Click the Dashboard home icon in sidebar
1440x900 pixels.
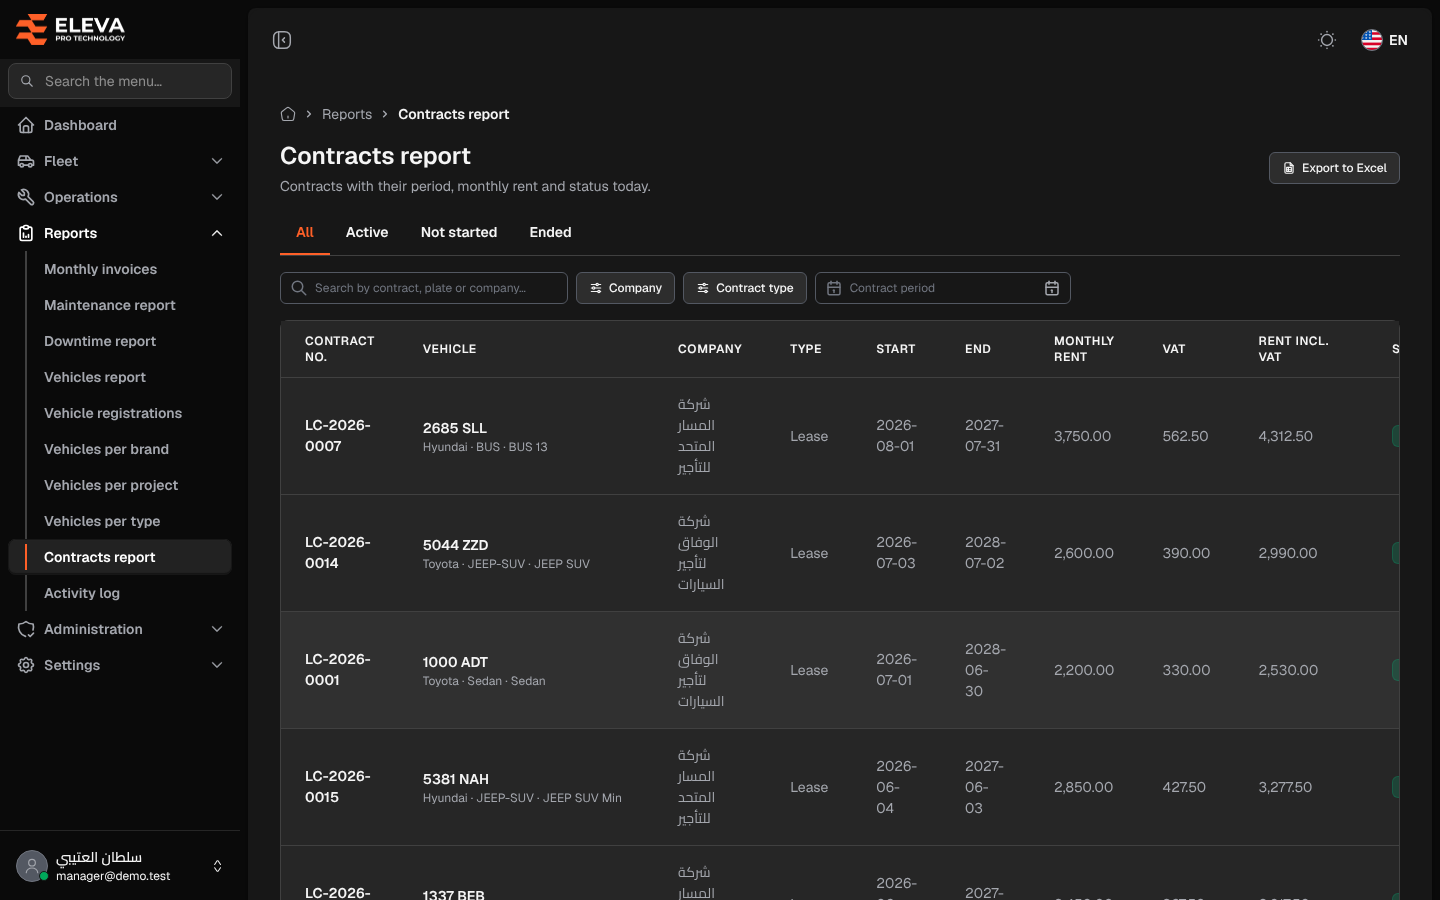pyautogui.click(x=26, y=125)
